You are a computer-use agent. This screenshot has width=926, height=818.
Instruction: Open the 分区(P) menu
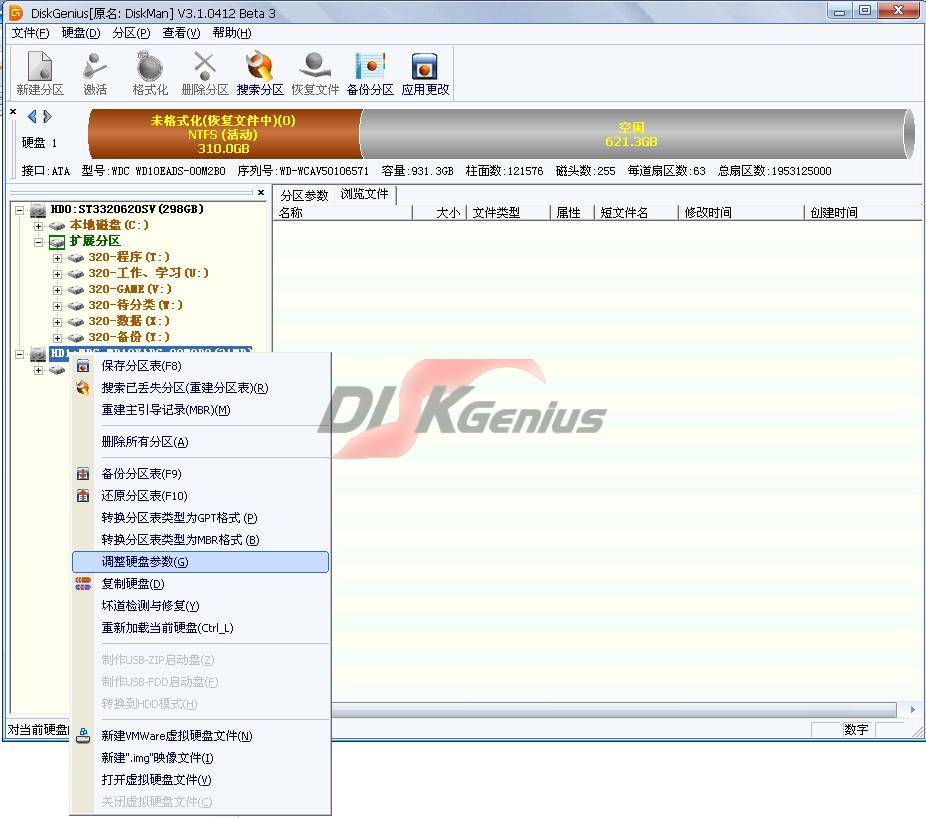(x=131, y=33)
